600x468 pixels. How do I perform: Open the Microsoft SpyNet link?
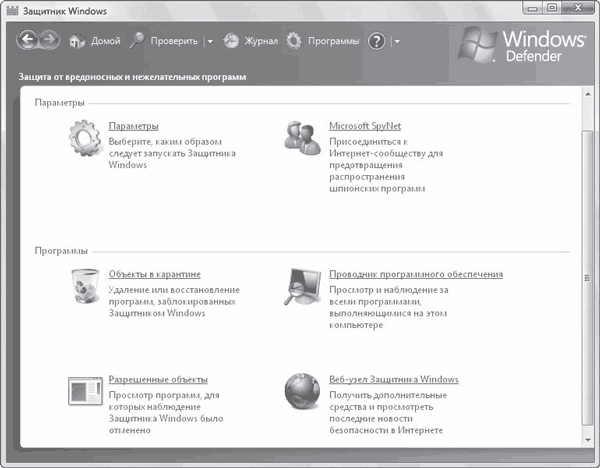(365, 126)
